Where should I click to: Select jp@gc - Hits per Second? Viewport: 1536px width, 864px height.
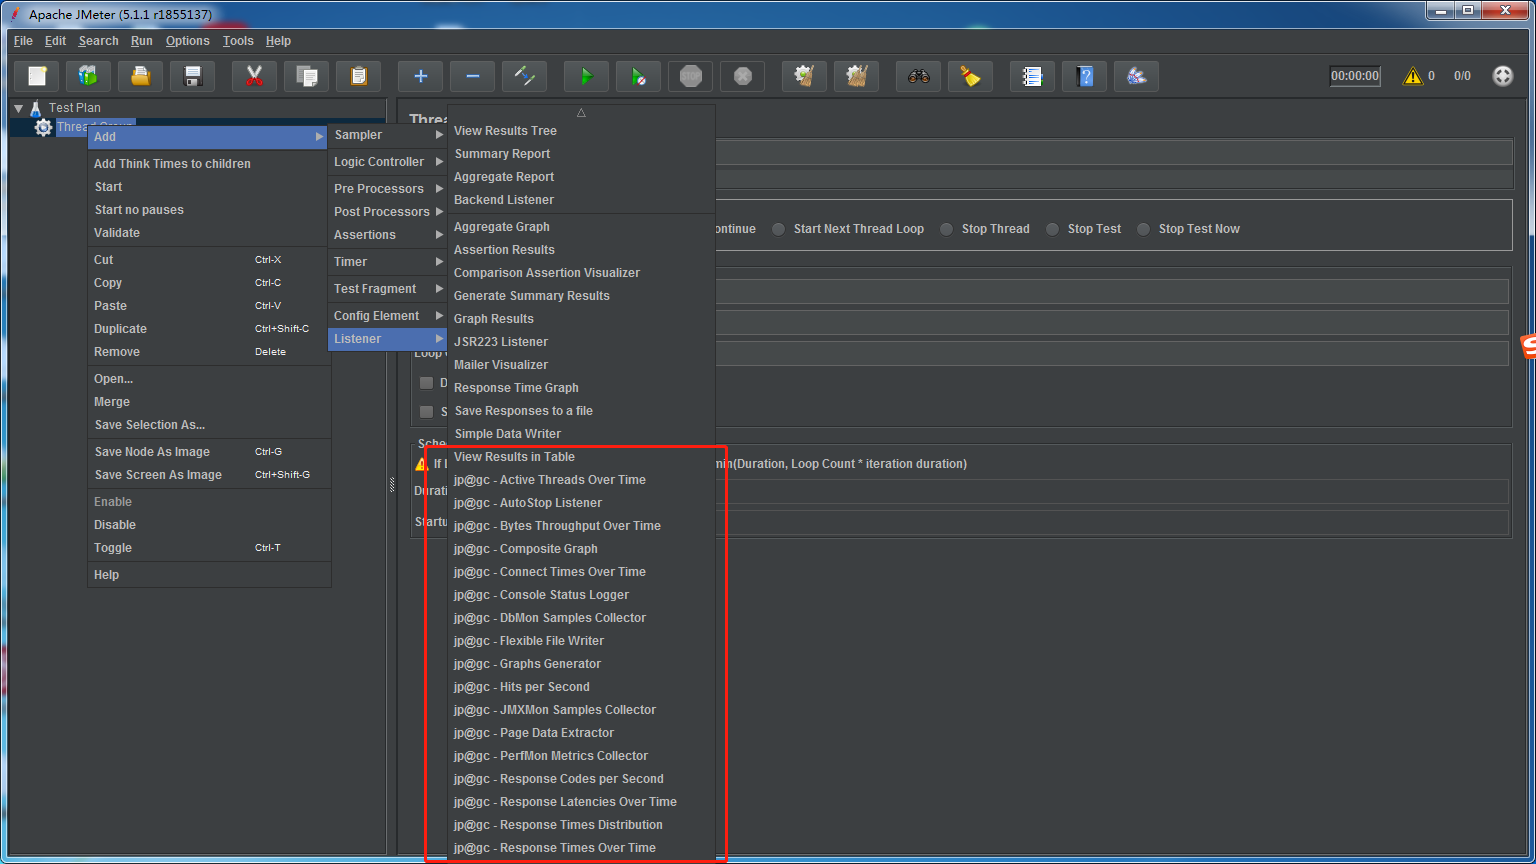pos(582,687)
